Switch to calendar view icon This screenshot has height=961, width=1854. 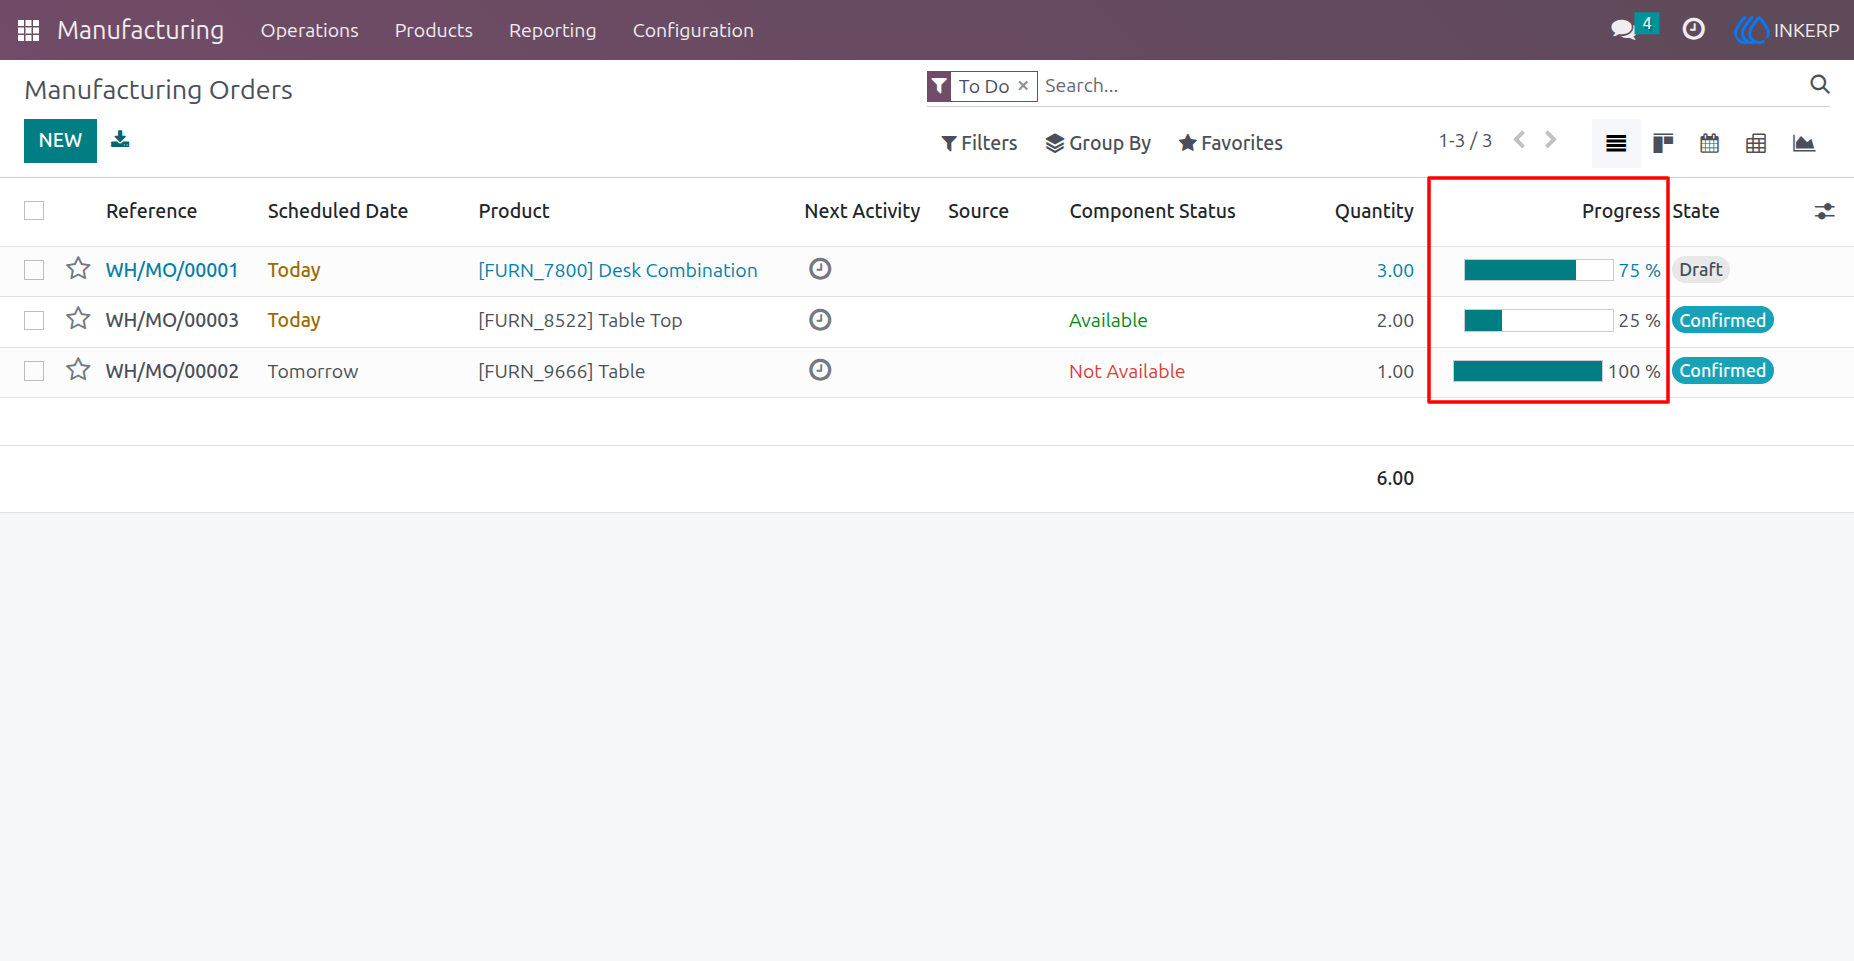click(1710, 143)
